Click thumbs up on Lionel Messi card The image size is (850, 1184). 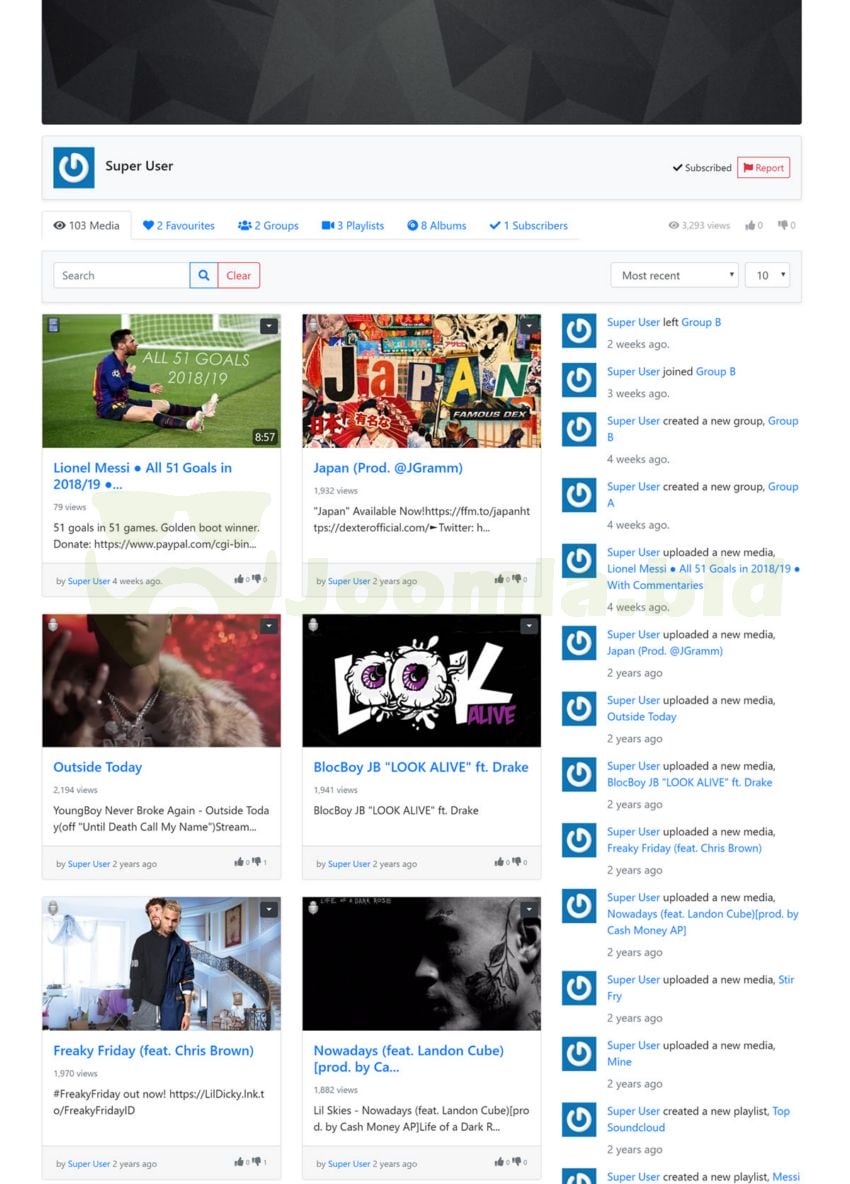[239, 579]
